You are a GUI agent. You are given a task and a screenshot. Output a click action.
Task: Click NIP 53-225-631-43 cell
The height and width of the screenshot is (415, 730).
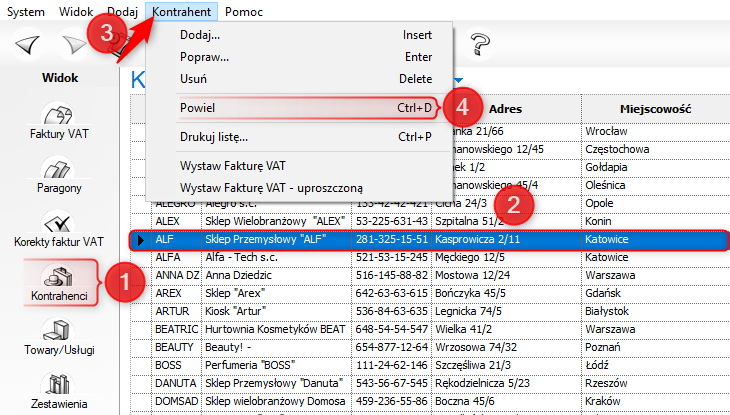coord(392,221)
